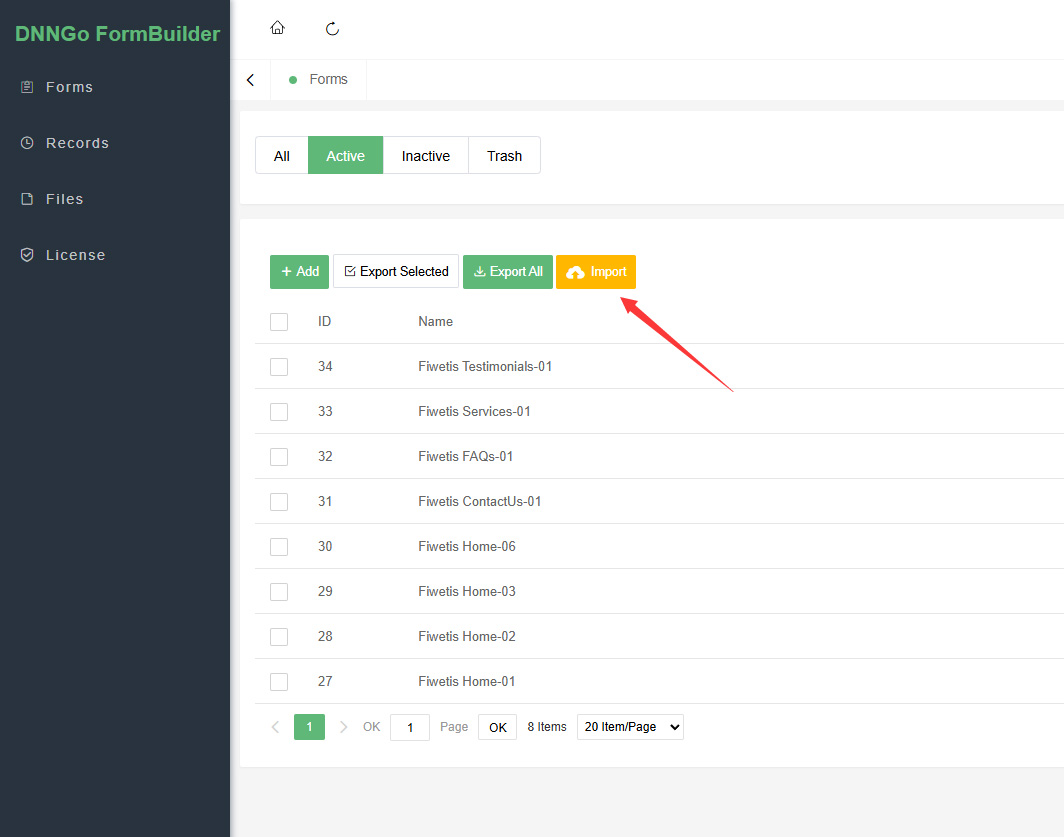
Task: Click the Fiwetis Testimonials-01 name
Action: coord(485,367)
